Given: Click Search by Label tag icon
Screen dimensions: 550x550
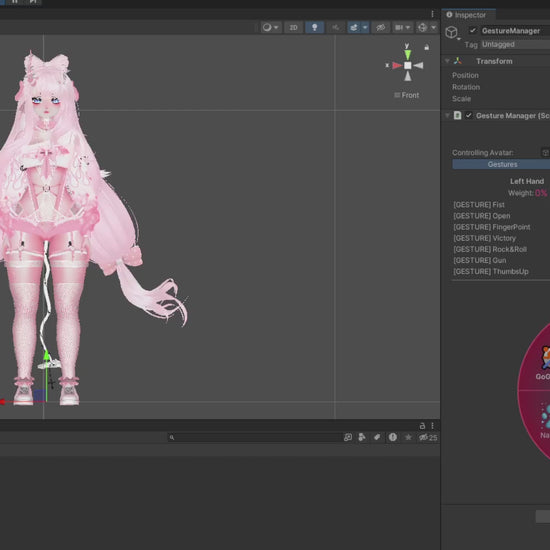Looking at the screenshot, I should pos(377,437).
